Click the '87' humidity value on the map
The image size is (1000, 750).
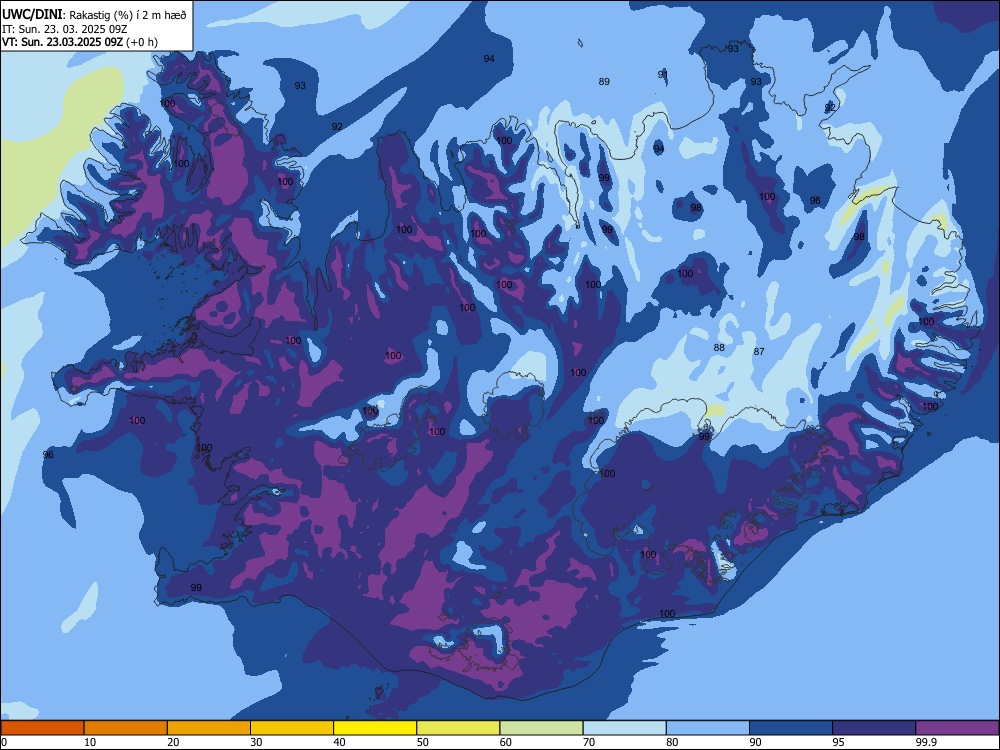pos(759,351)
